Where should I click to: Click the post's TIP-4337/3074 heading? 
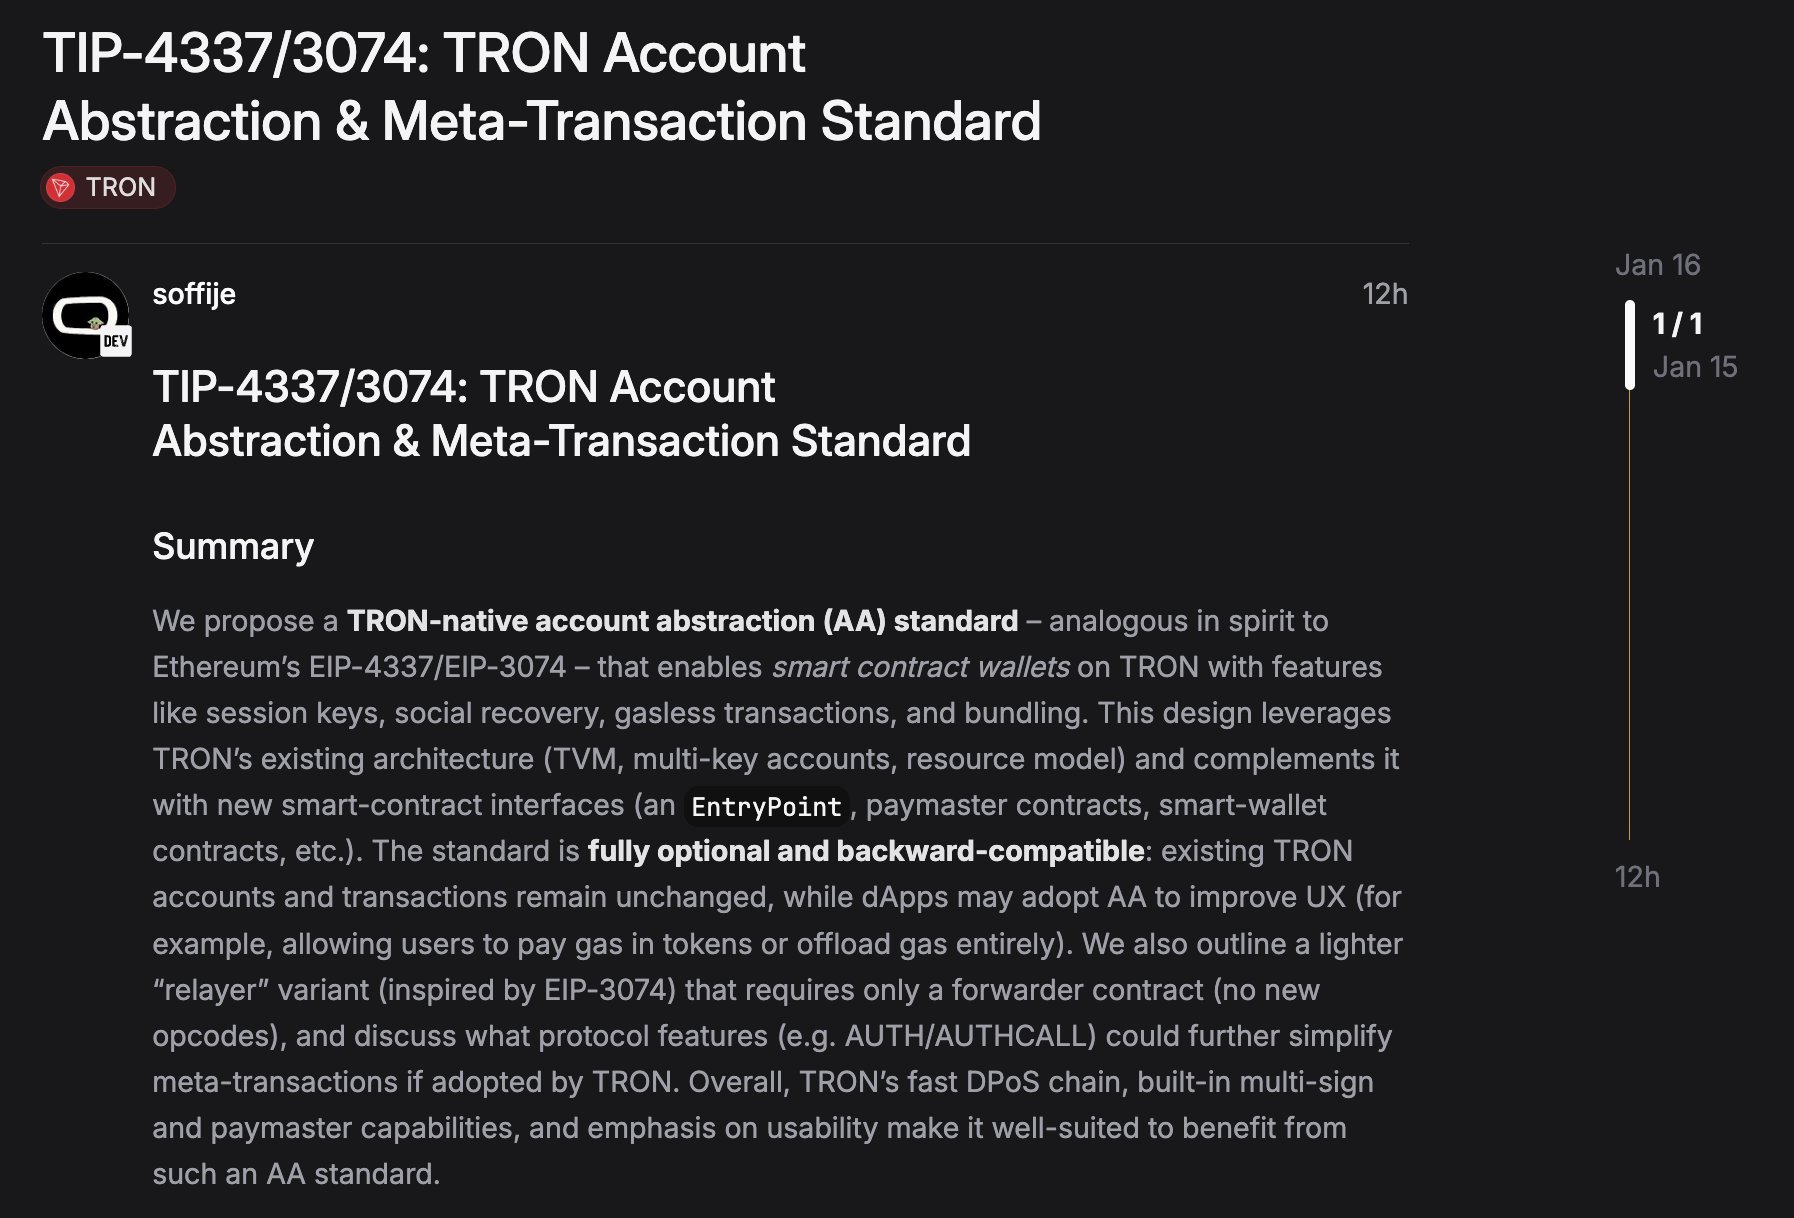click(561, 414)
